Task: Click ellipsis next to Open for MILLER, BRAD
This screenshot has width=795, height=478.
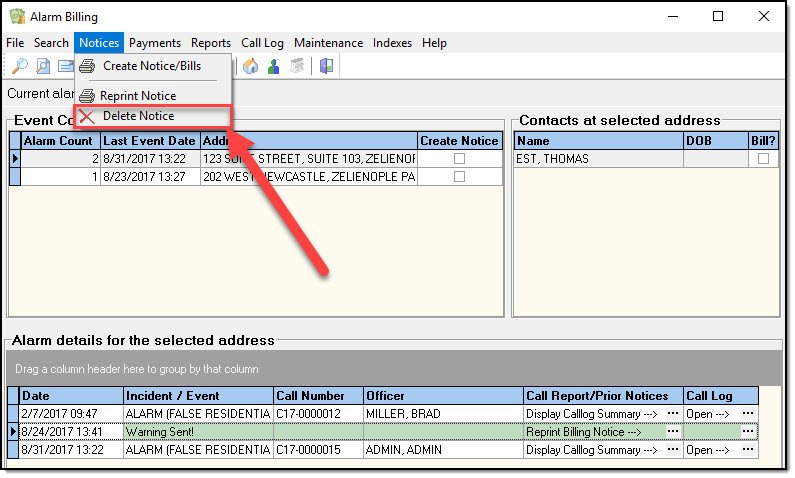Action: tap(747, 414)
